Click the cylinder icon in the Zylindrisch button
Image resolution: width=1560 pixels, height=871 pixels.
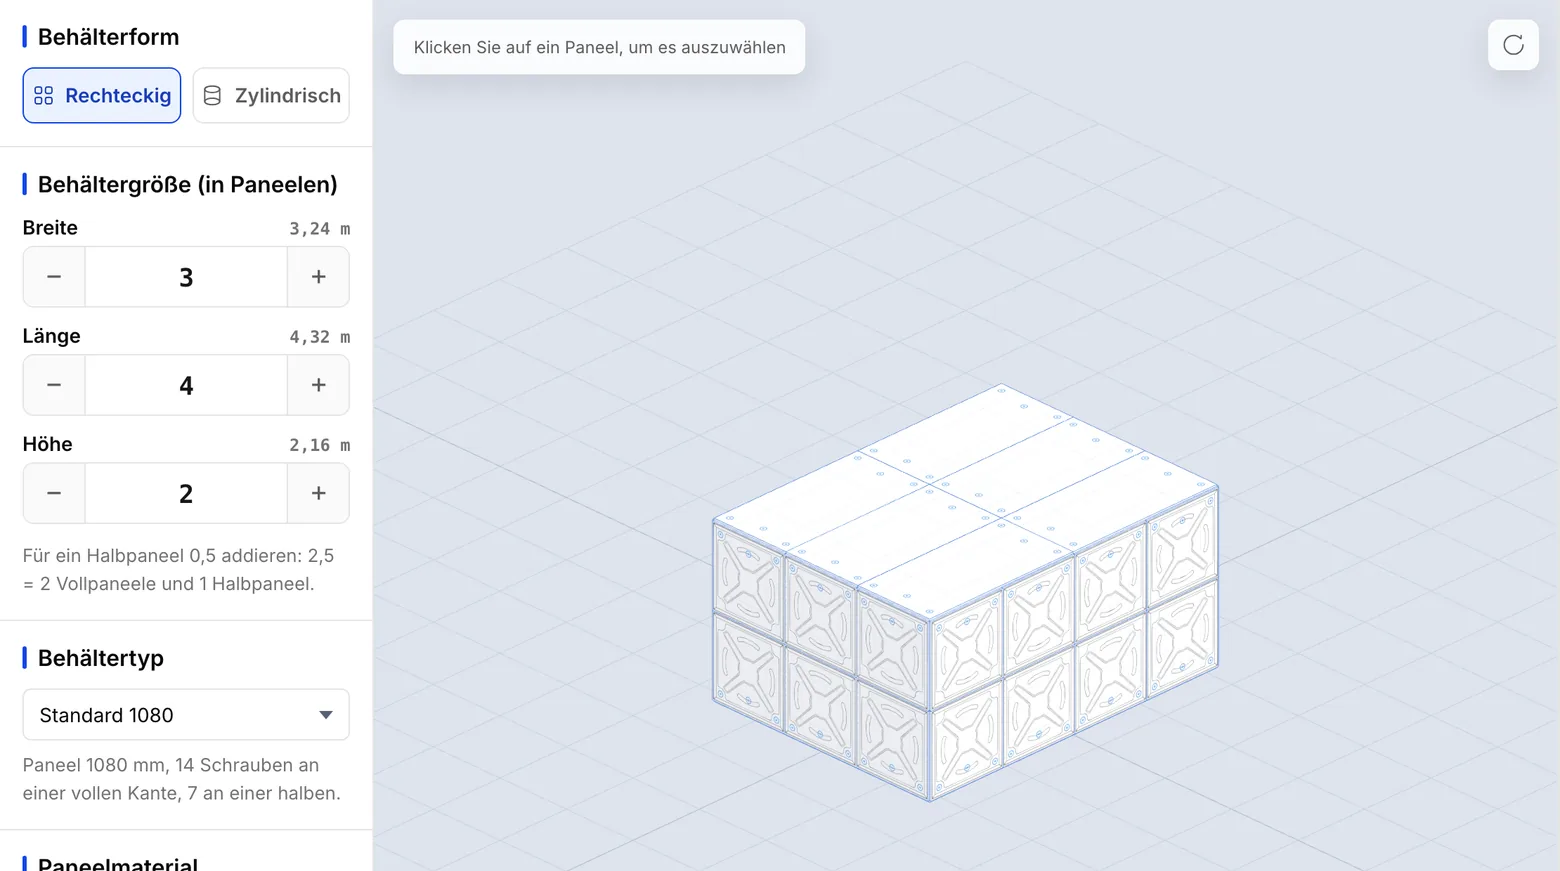click(x=212, y=95)
